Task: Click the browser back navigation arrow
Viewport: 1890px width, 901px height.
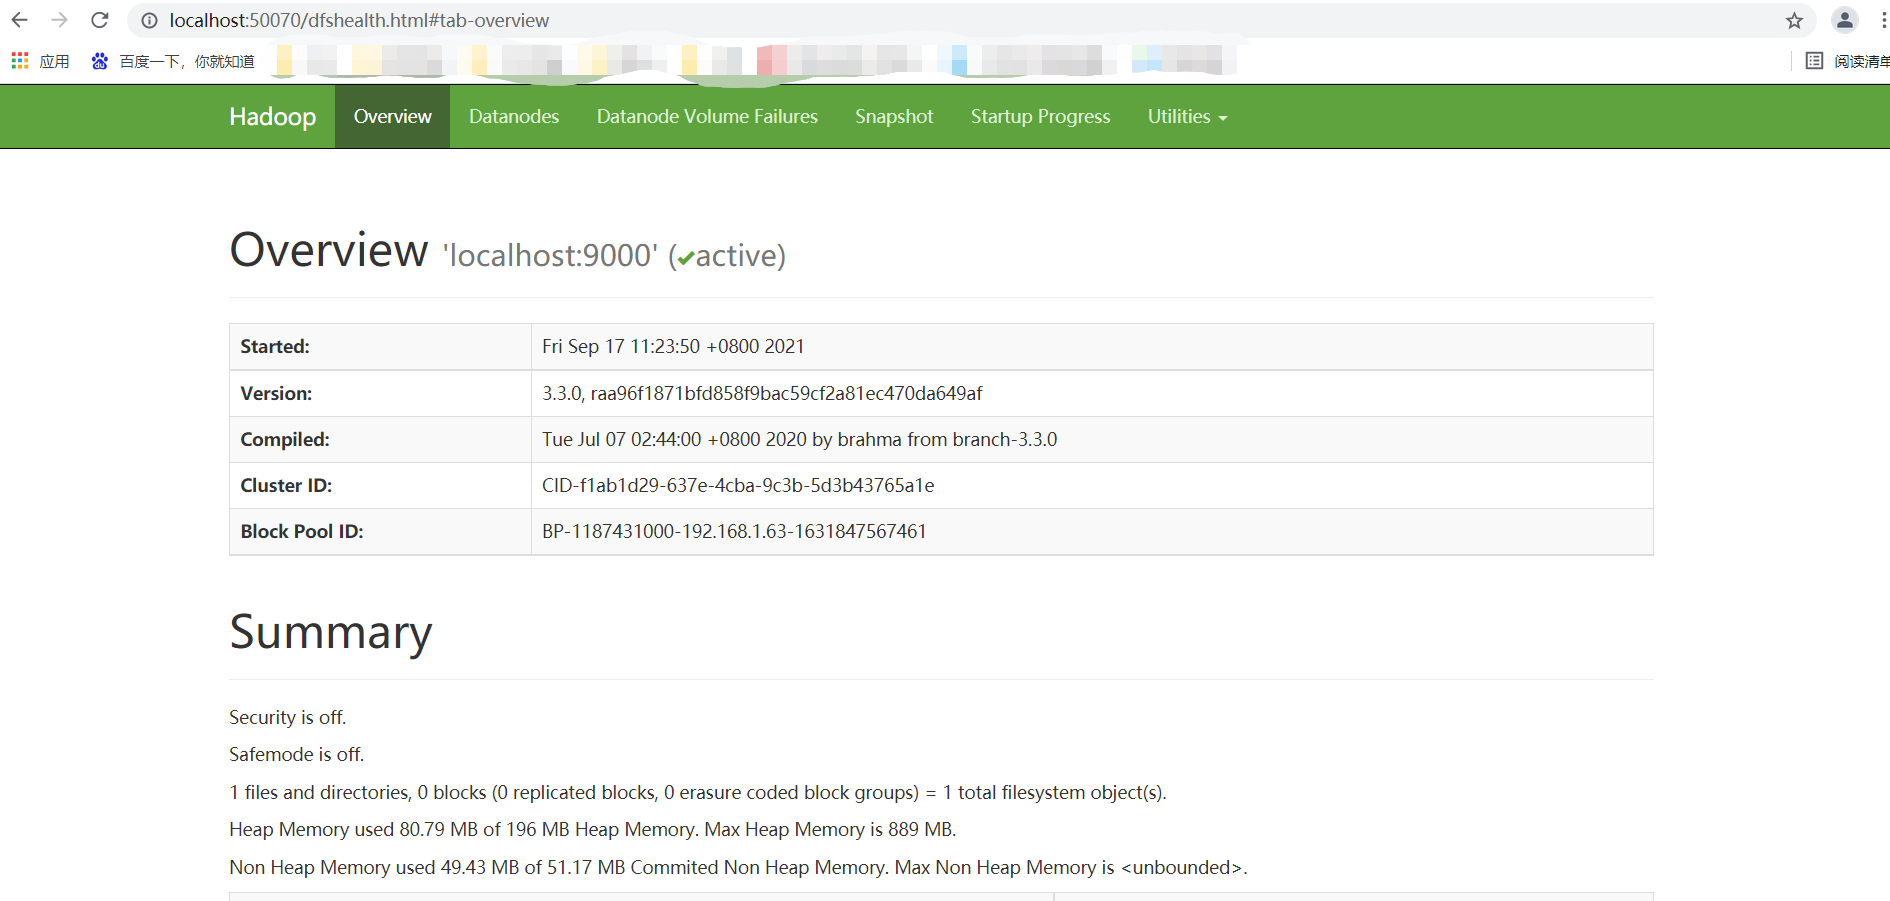Action: tap(20, 20)
